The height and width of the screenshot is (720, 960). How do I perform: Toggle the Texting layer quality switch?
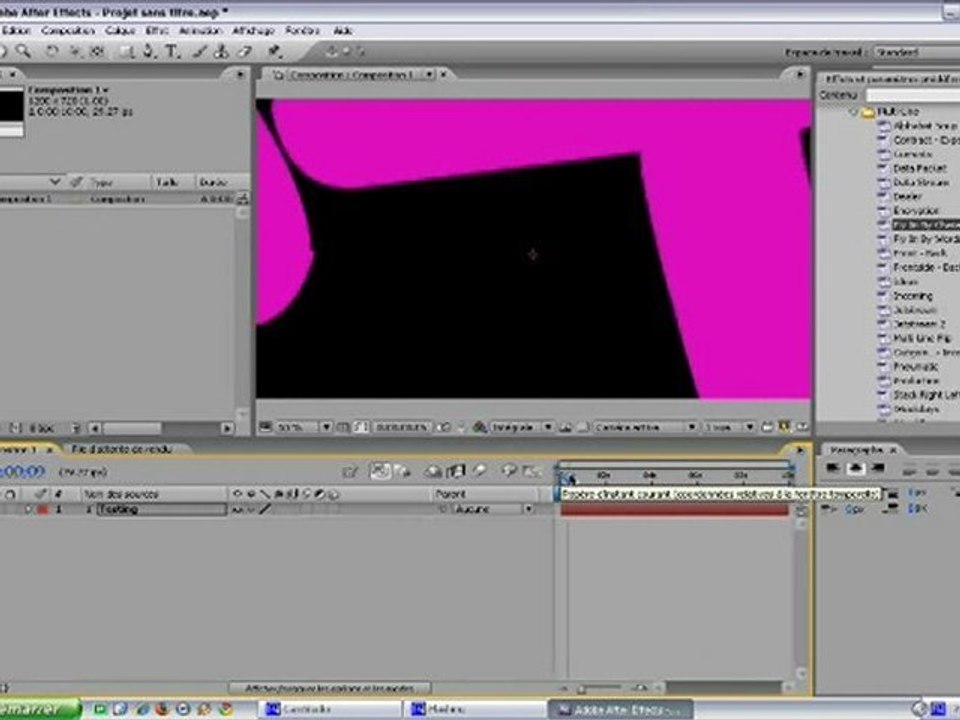265,509
